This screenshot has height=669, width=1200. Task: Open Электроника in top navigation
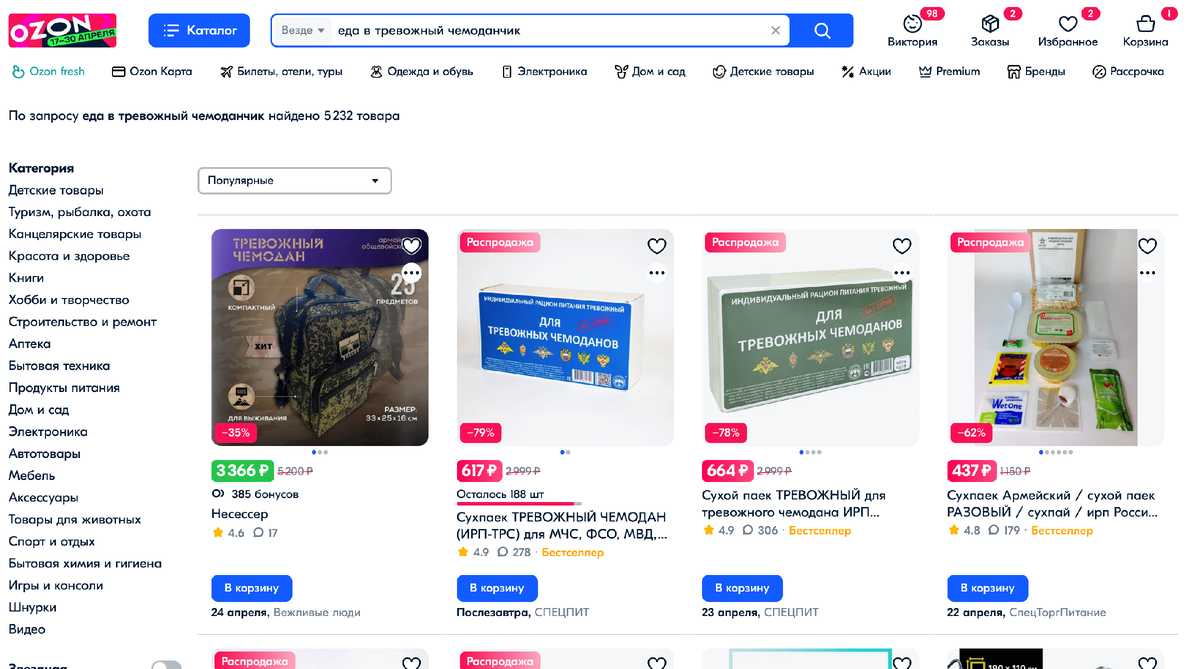coord(544,71)
